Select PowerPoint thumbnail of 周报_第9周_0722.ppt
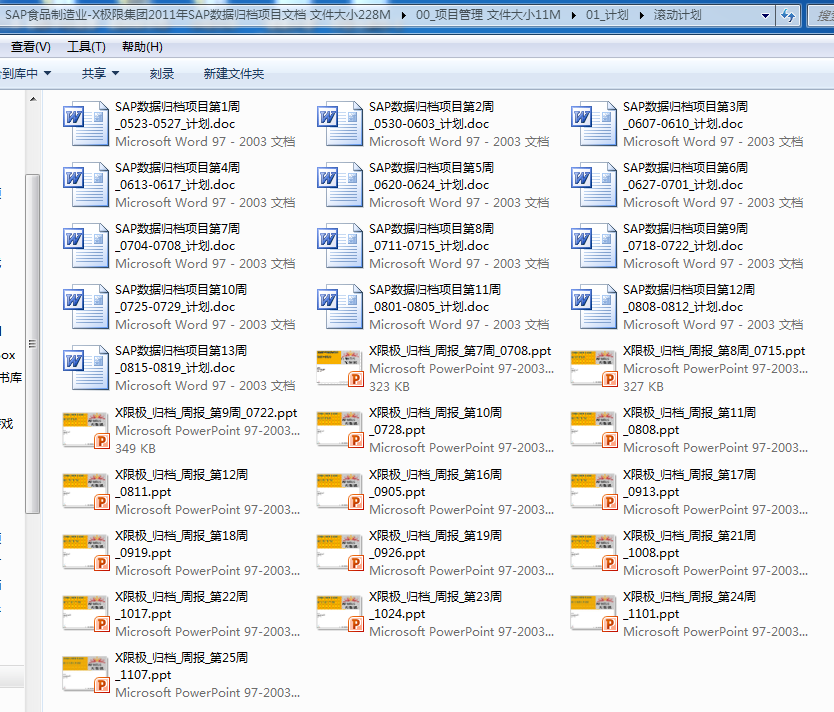This screenshot has width=834, height=712. [x=86, y=430]
